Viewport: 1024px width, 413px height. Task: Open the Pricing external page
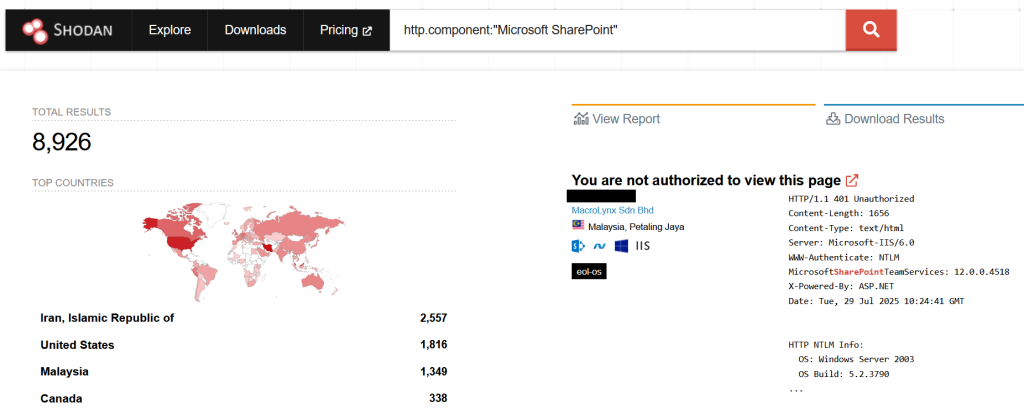coord(346,31)
